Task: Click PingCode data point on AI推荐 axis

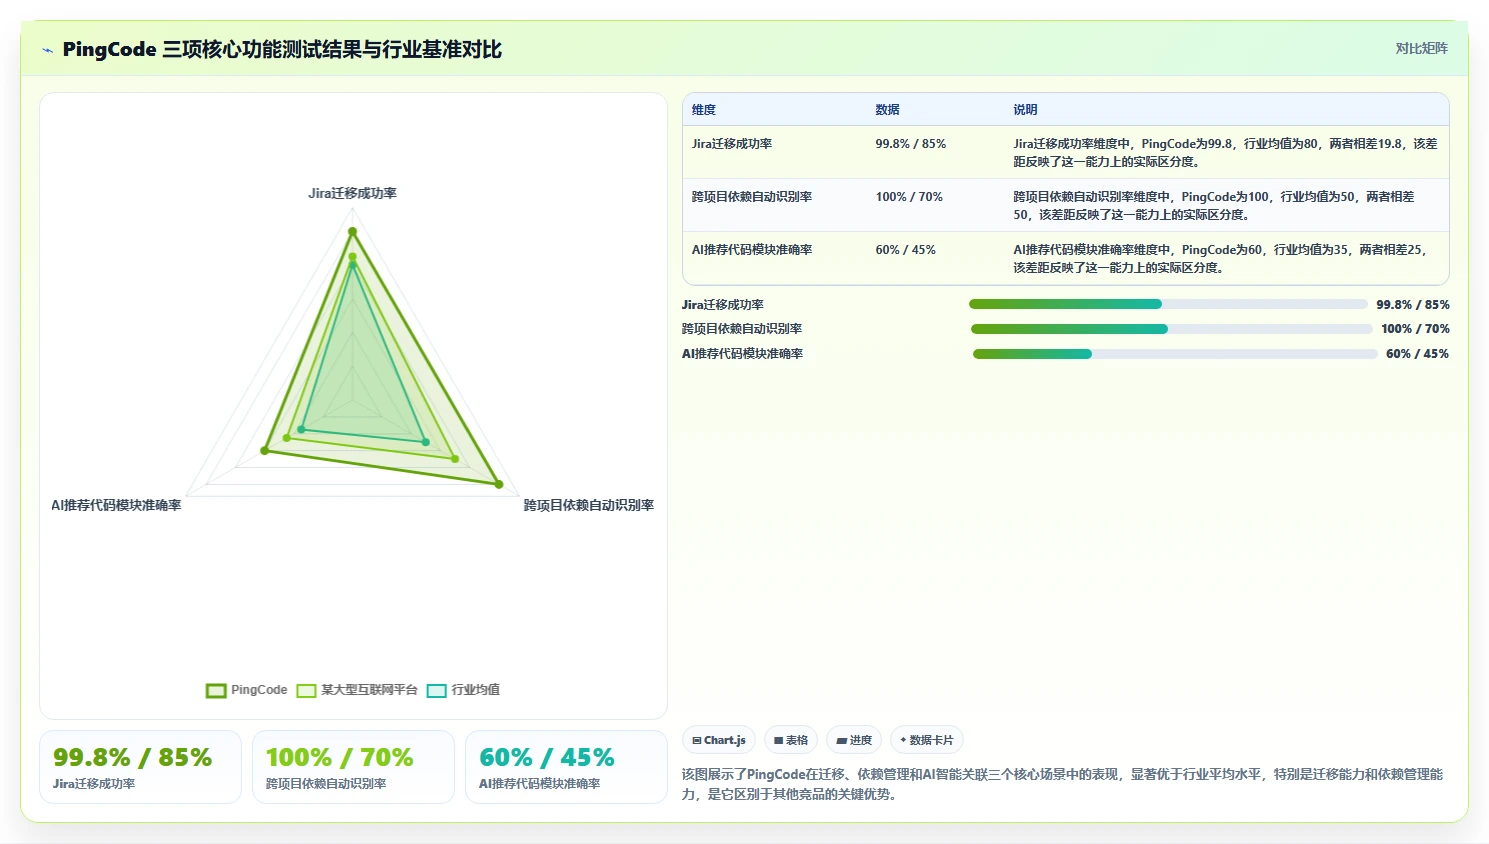Action: 265,451
